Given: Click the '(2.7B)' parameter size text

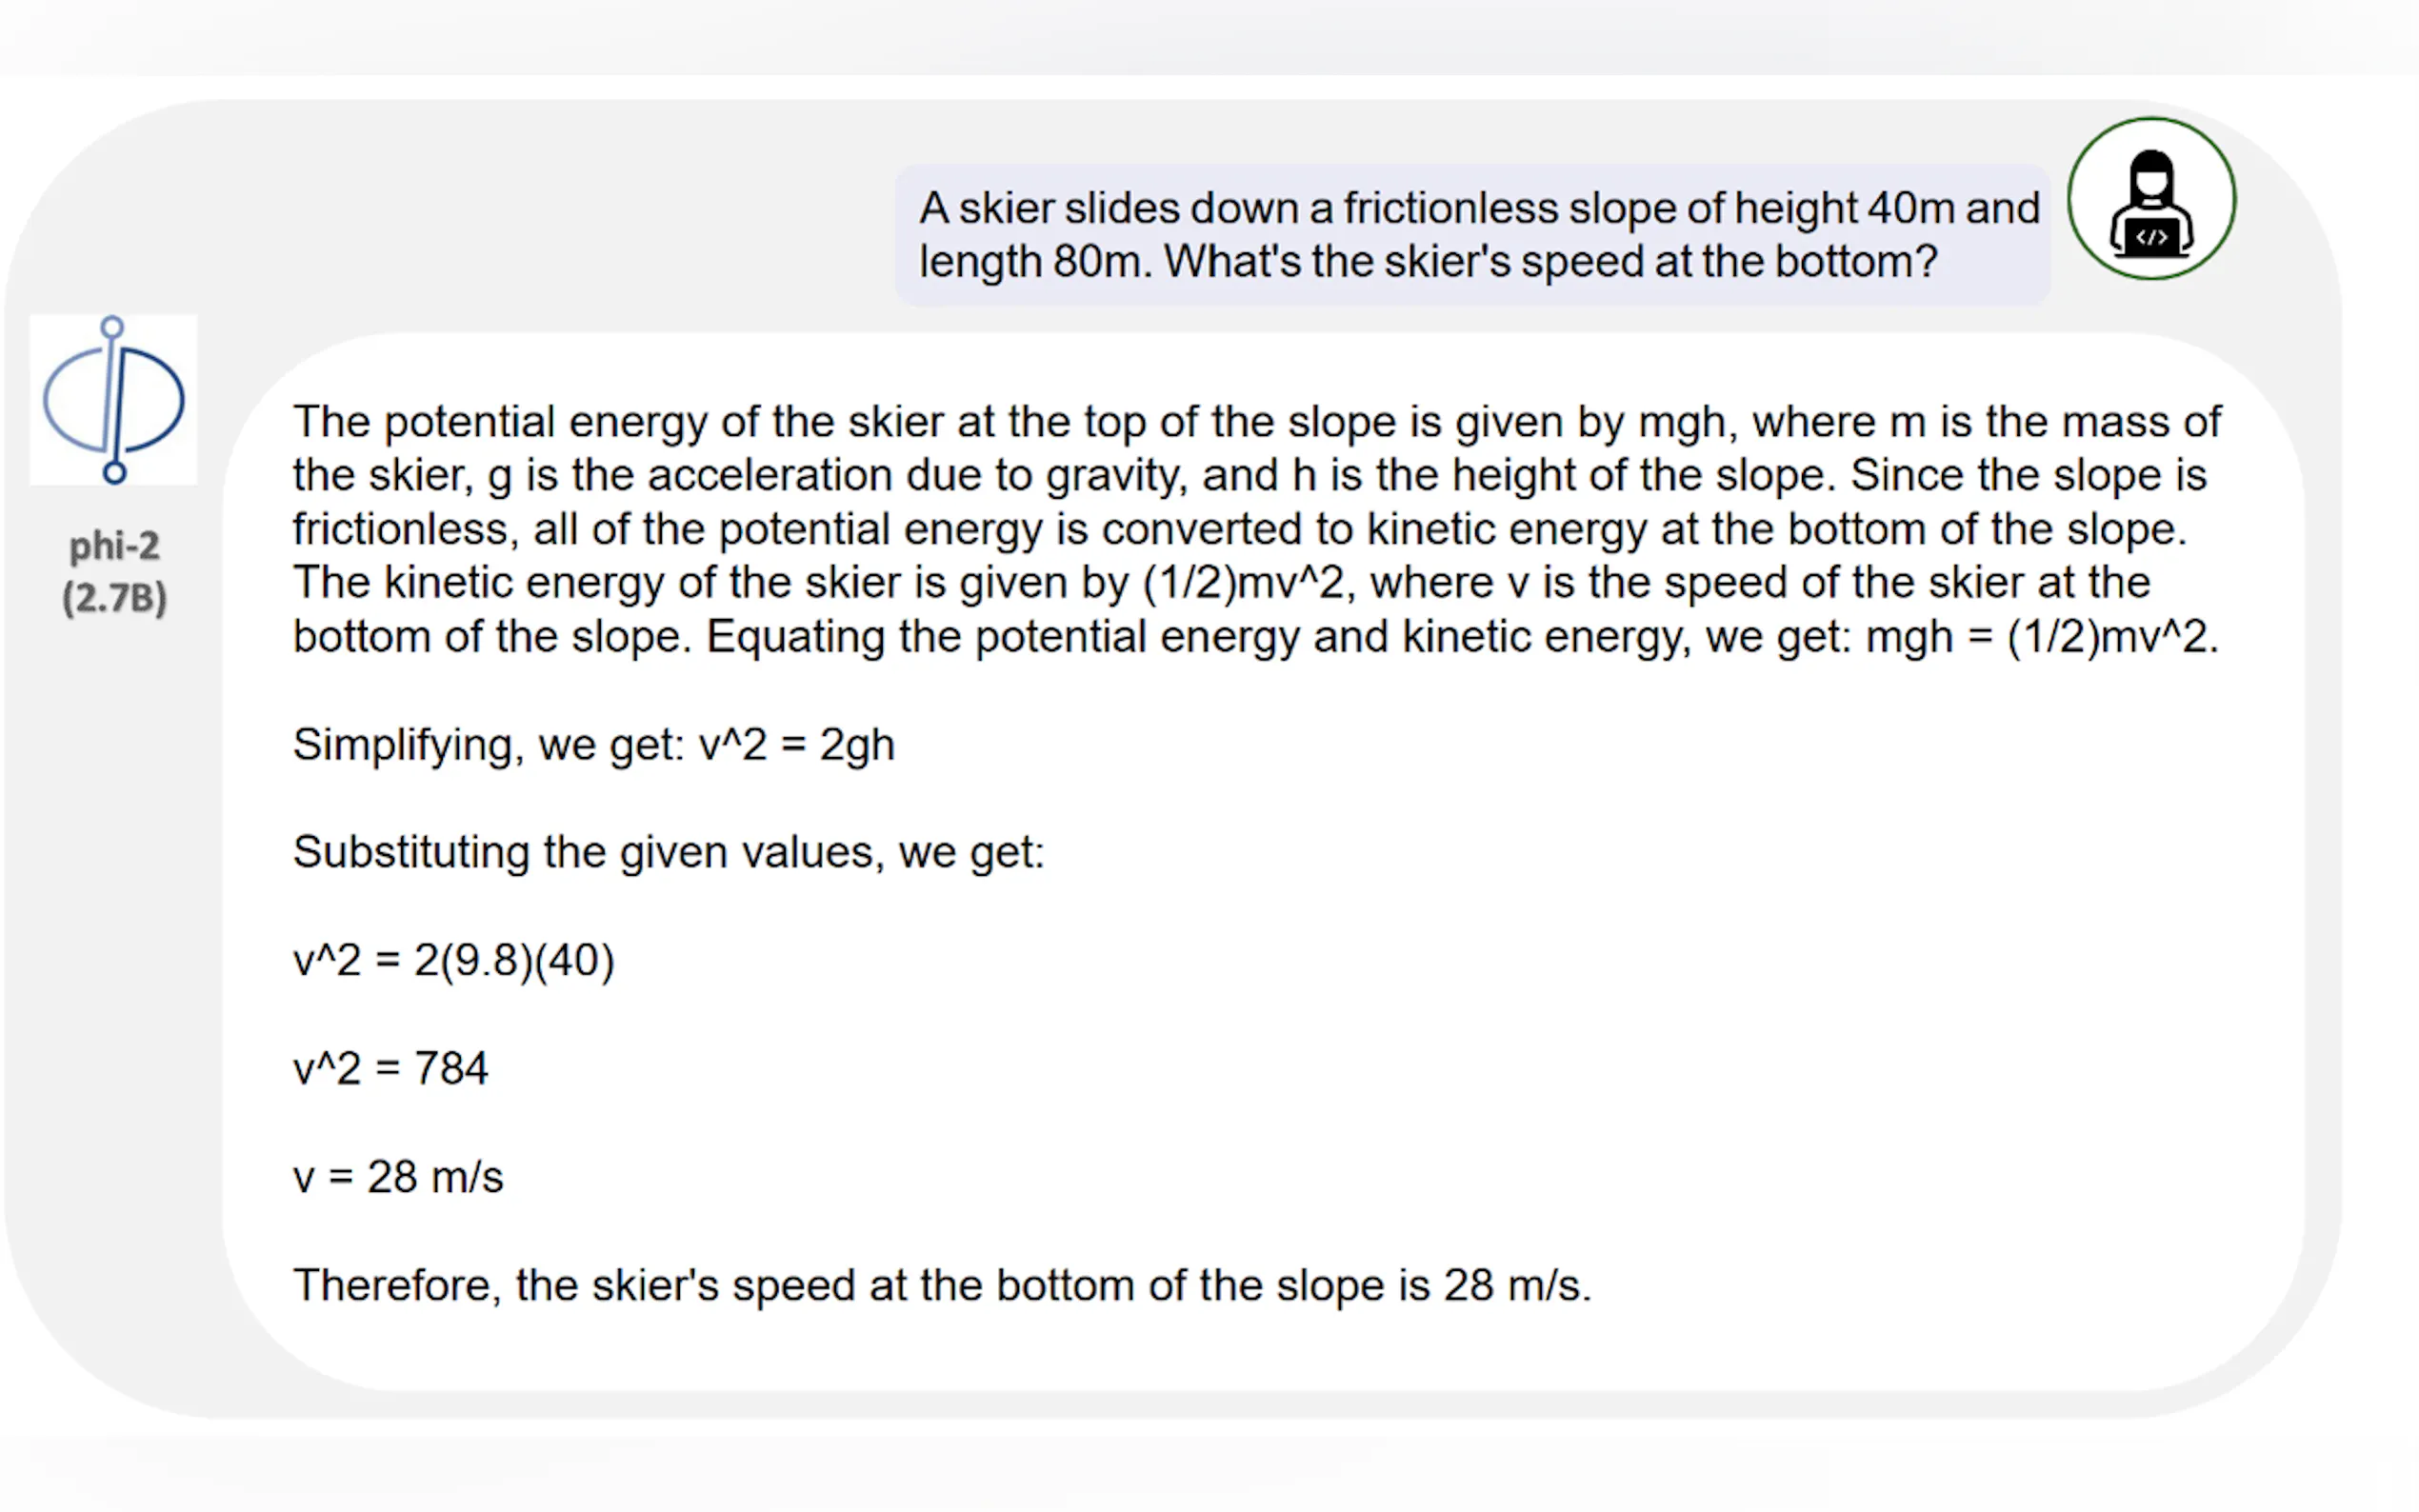Looking at the screenshot, I should 114,598.
